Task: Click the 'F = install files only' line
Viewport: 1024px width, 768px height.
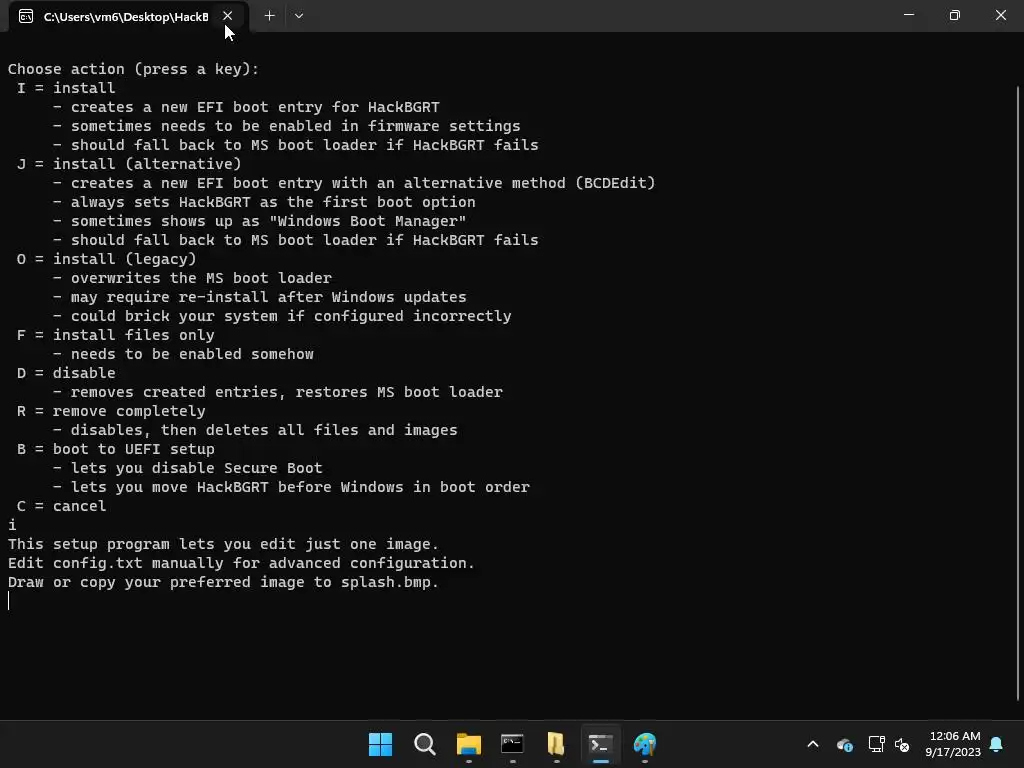Action: pos(116,335)
